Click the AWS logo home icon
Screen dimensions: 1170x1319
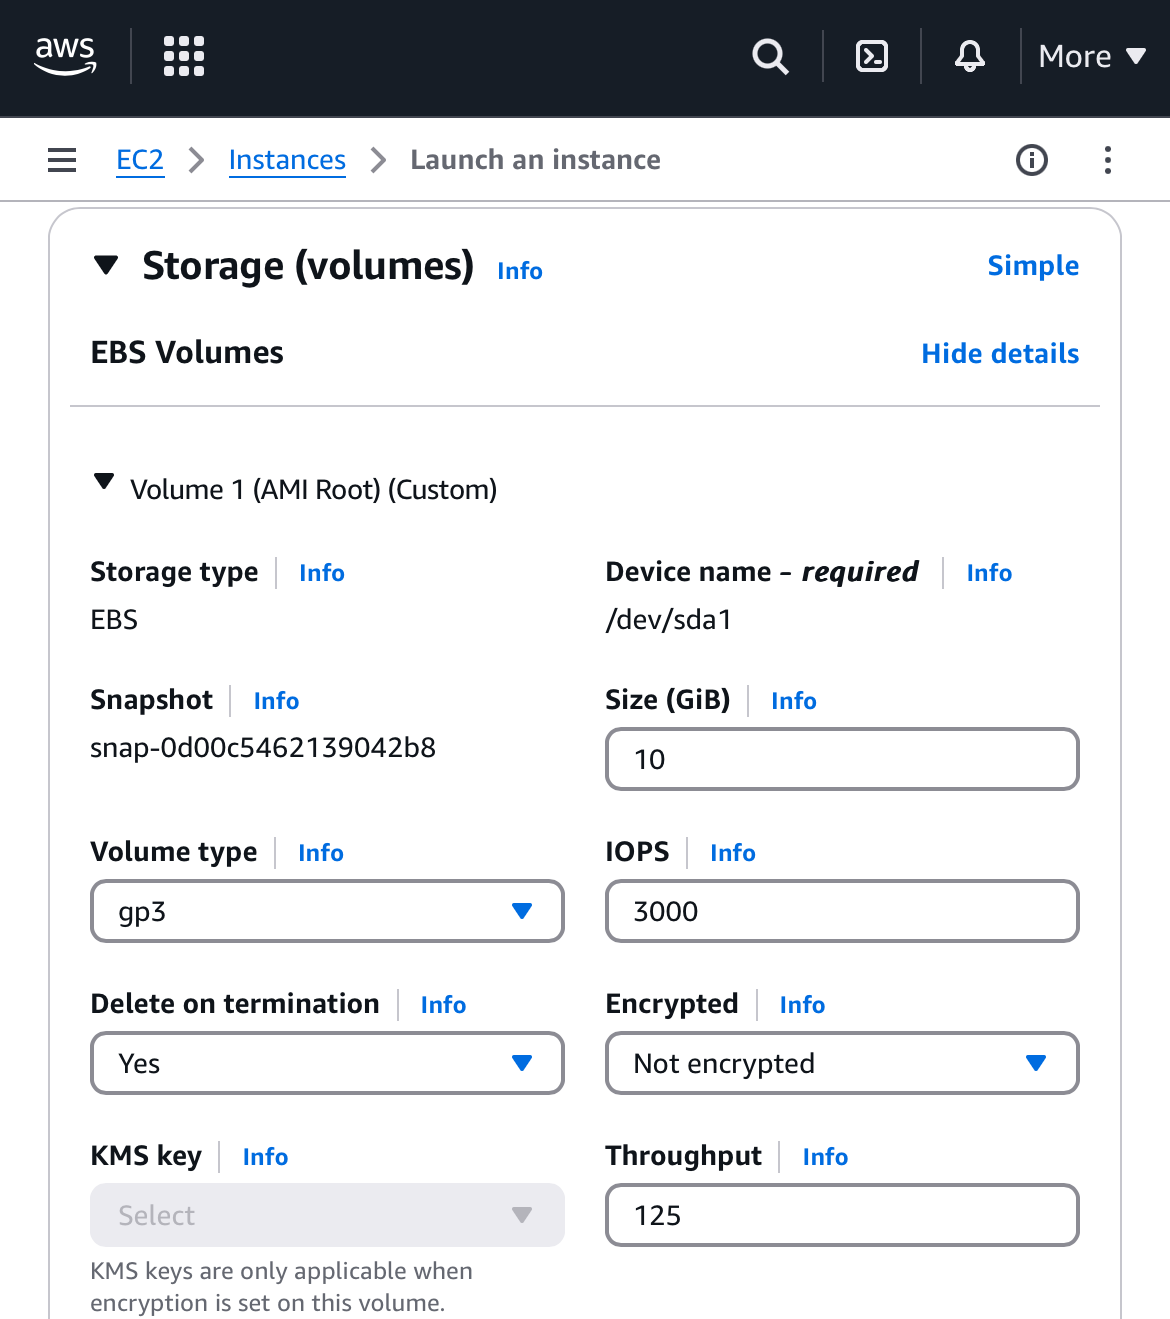65,56
